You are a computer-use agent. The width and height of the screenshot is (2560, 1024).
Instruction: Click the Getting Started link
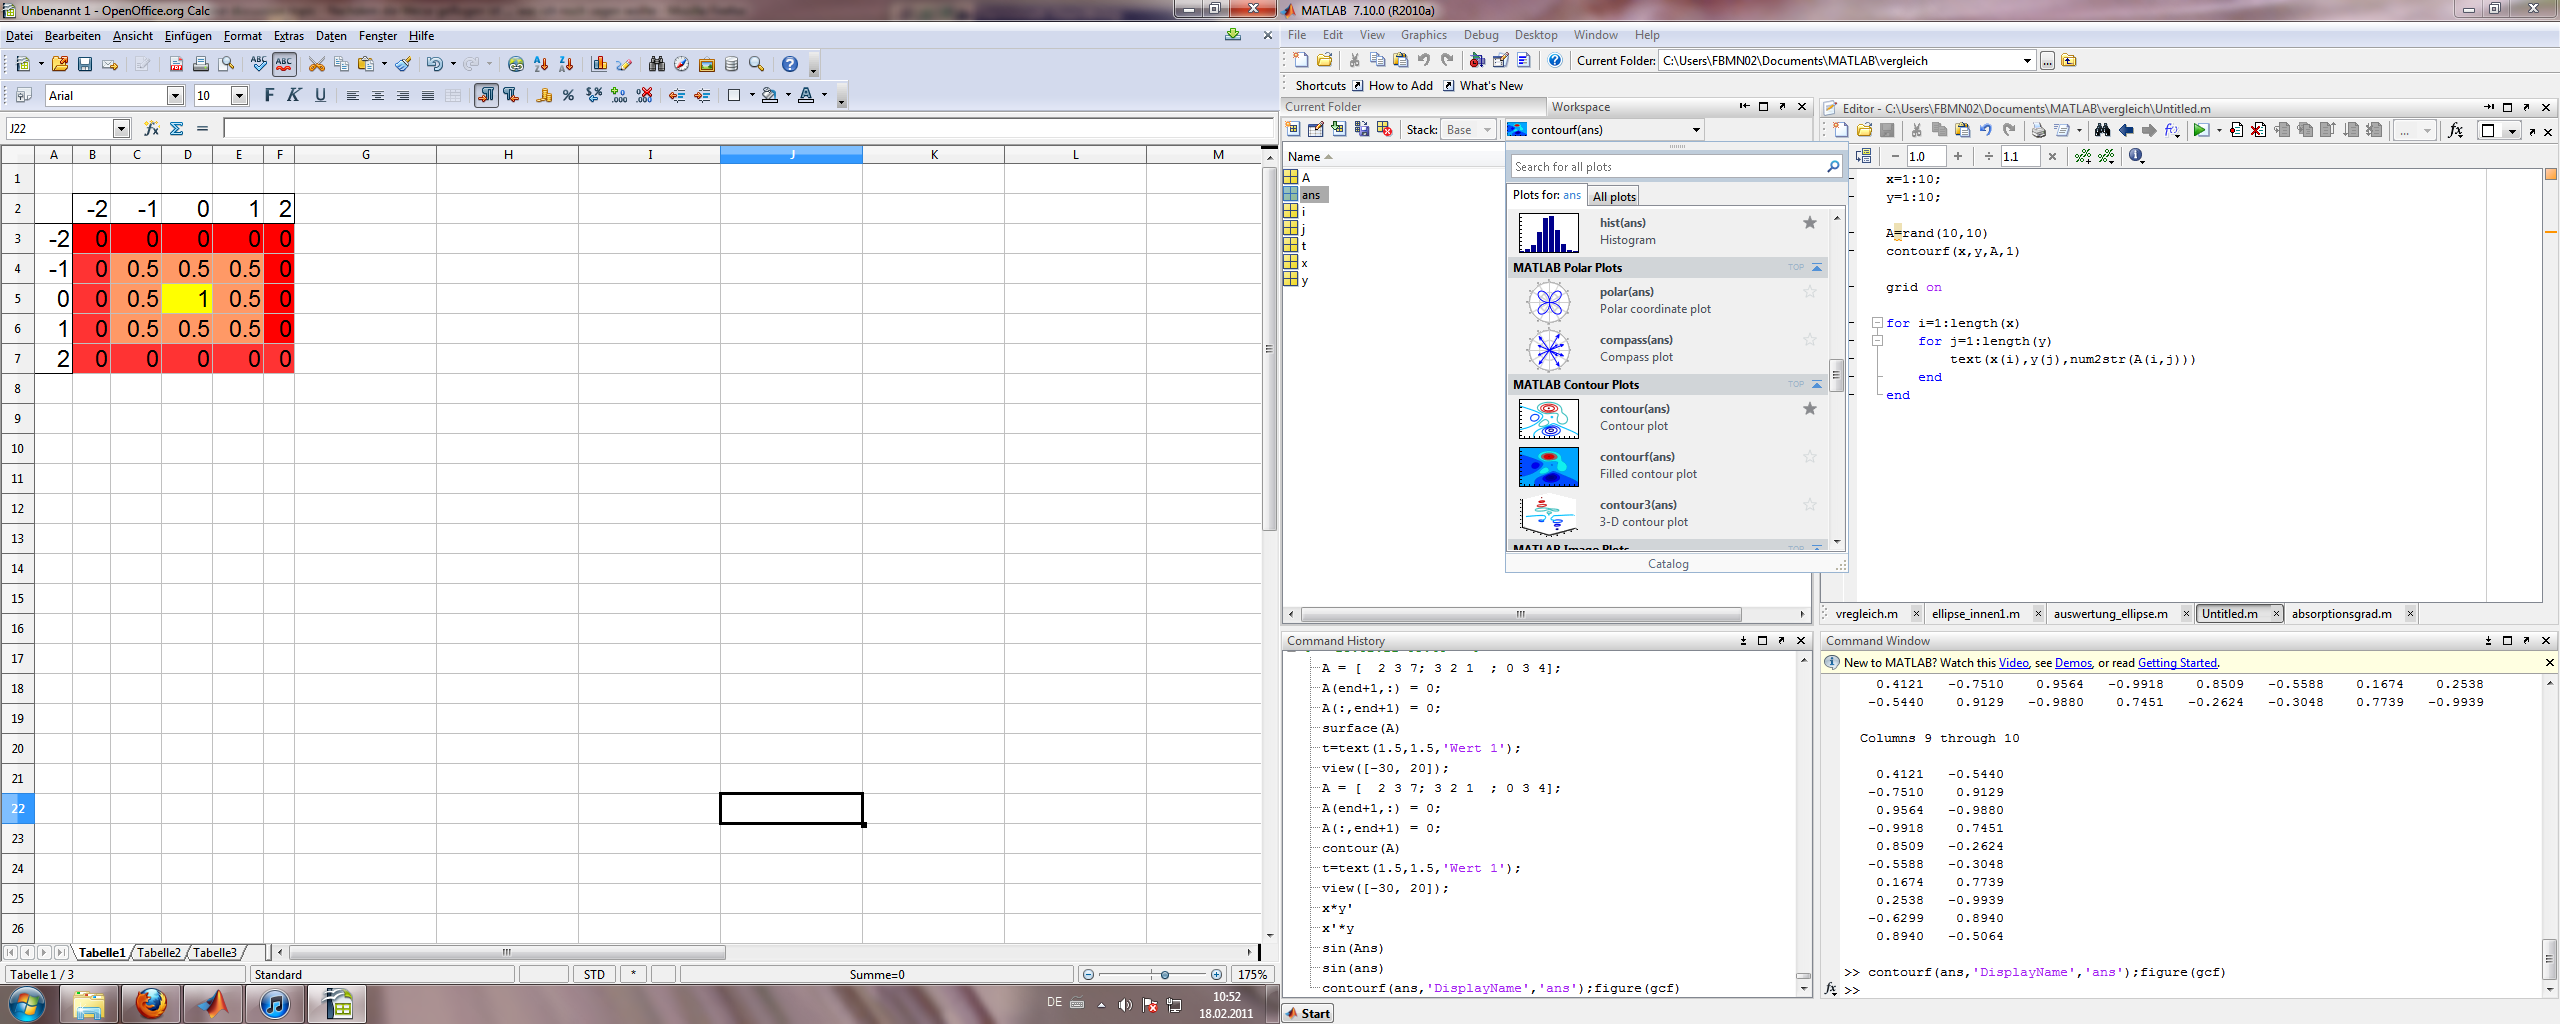[x=2177, y=663]
